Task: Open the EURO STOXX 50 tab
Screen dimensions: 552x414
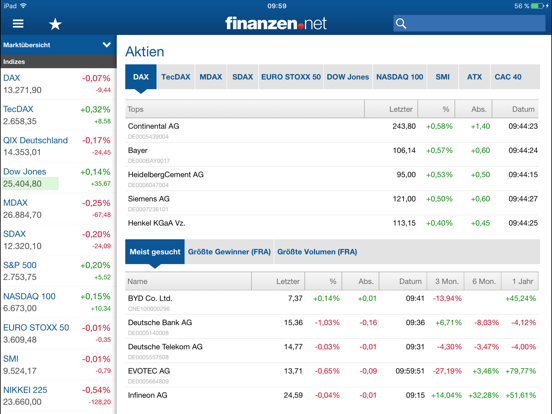Action: [x=291, y=77]
